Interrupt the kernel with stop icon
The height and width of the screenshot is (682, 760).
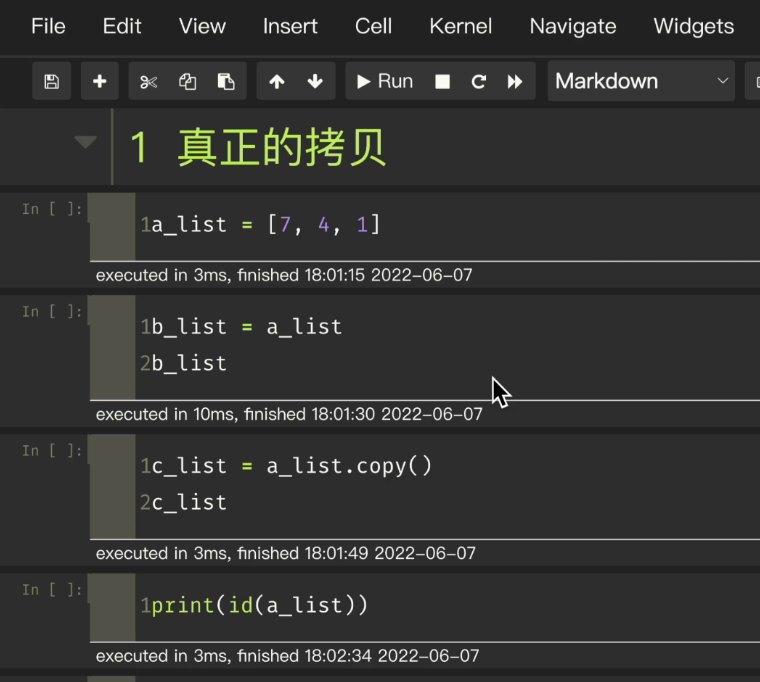pos(442,82)
